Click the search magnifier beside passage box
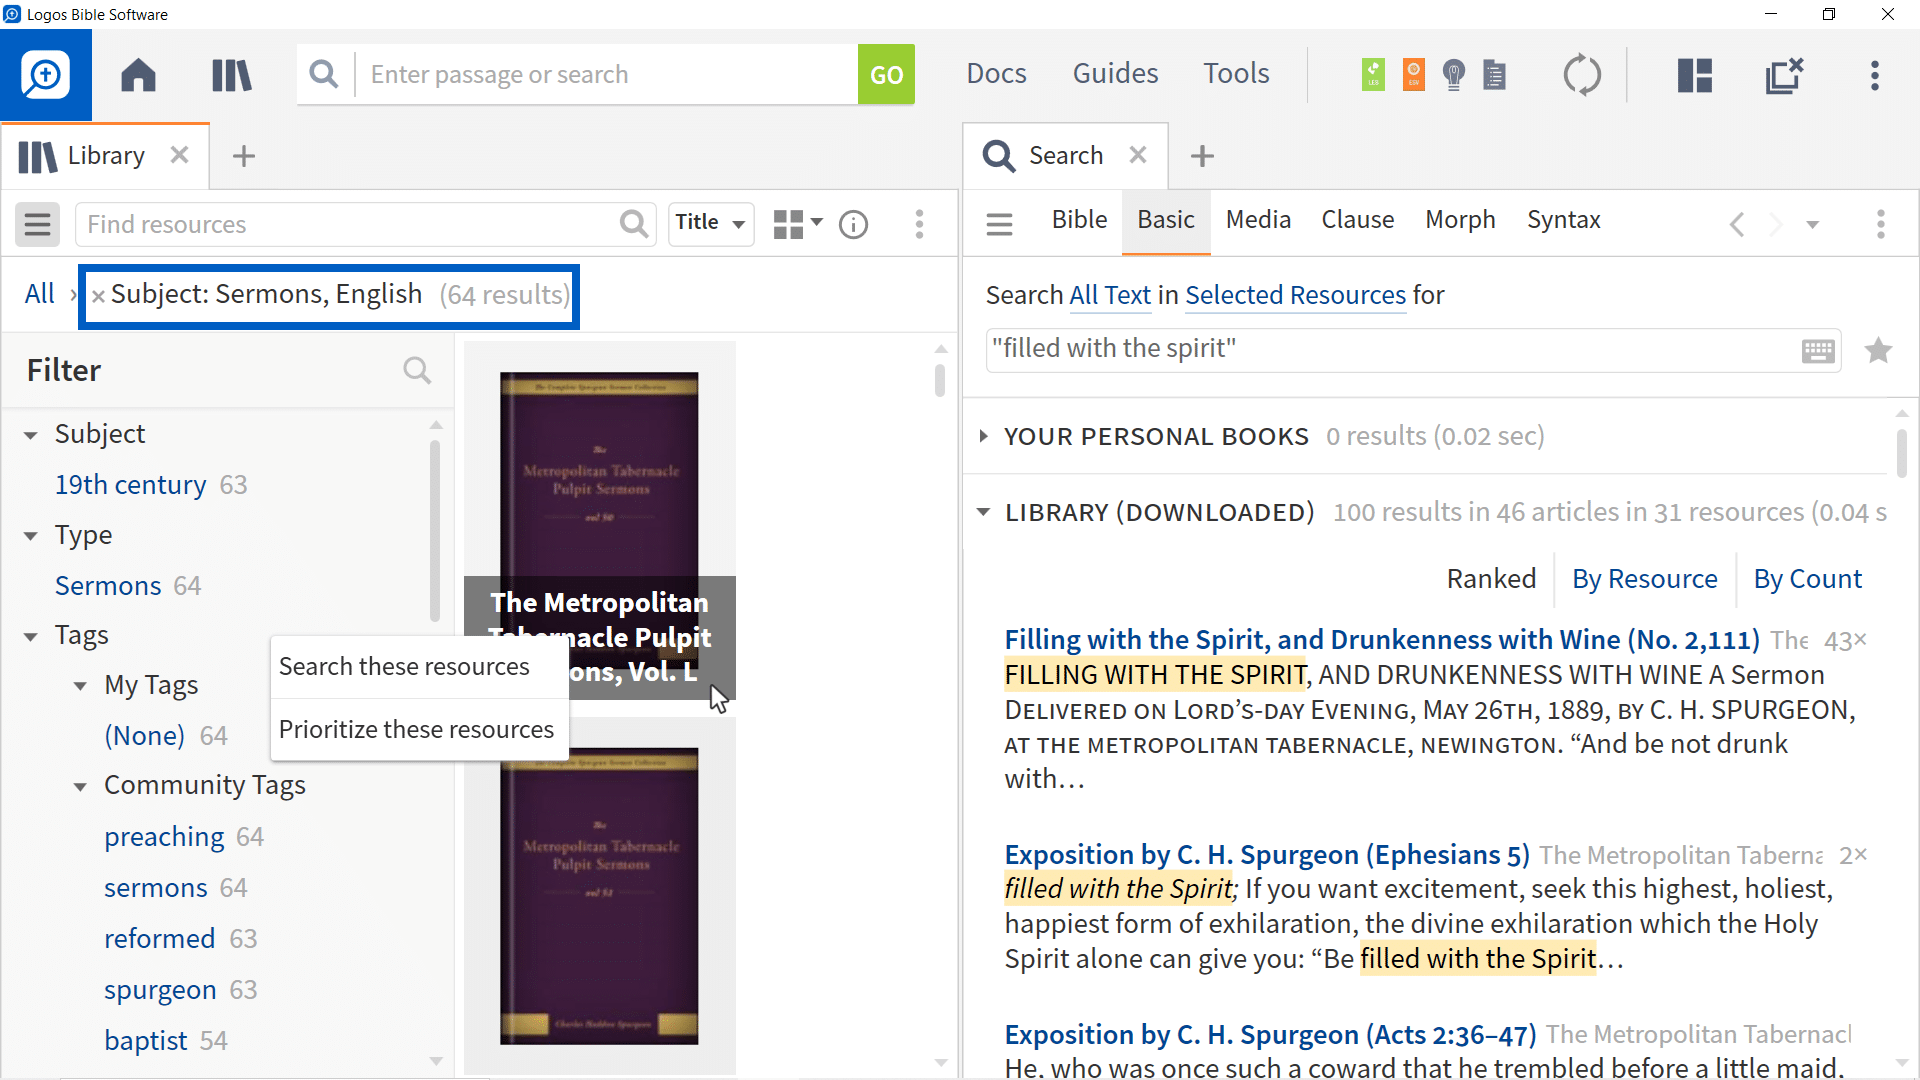Viewport: 1920px width, 1080px height. (x=324, y=74)
